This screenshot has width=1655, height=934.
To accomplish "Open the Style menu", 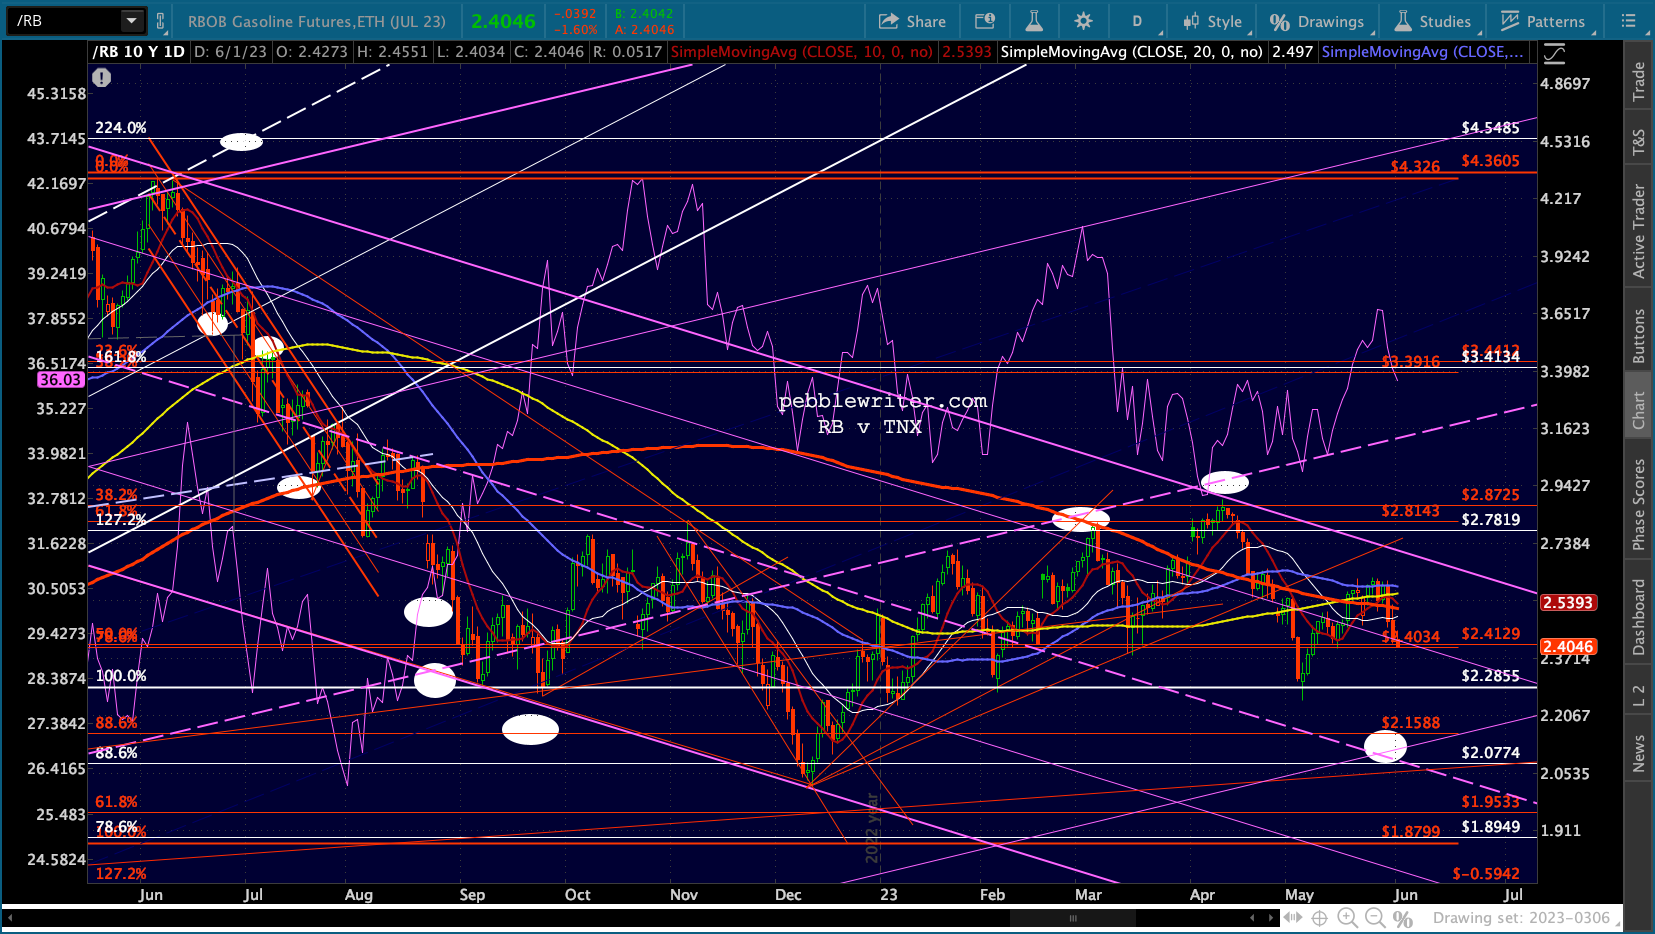I will tap(1212, 21).
